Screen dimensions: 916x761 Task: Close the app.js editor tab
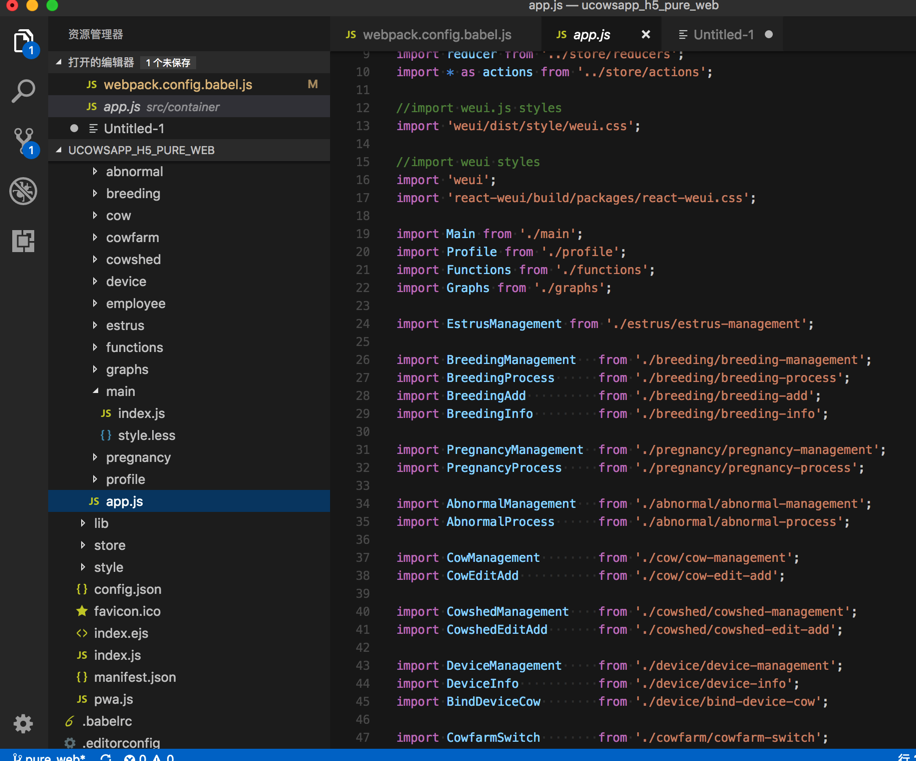pos(646,35)
